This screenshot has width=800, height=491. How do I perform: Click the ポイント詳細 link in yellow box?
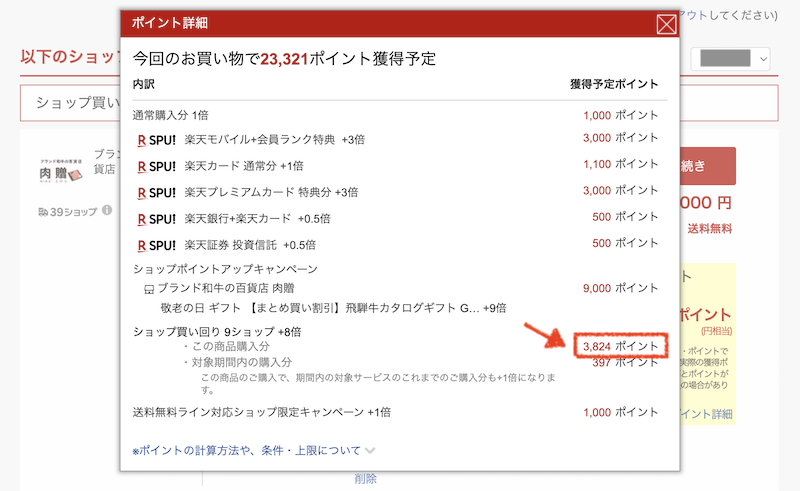tap(707, 414)
